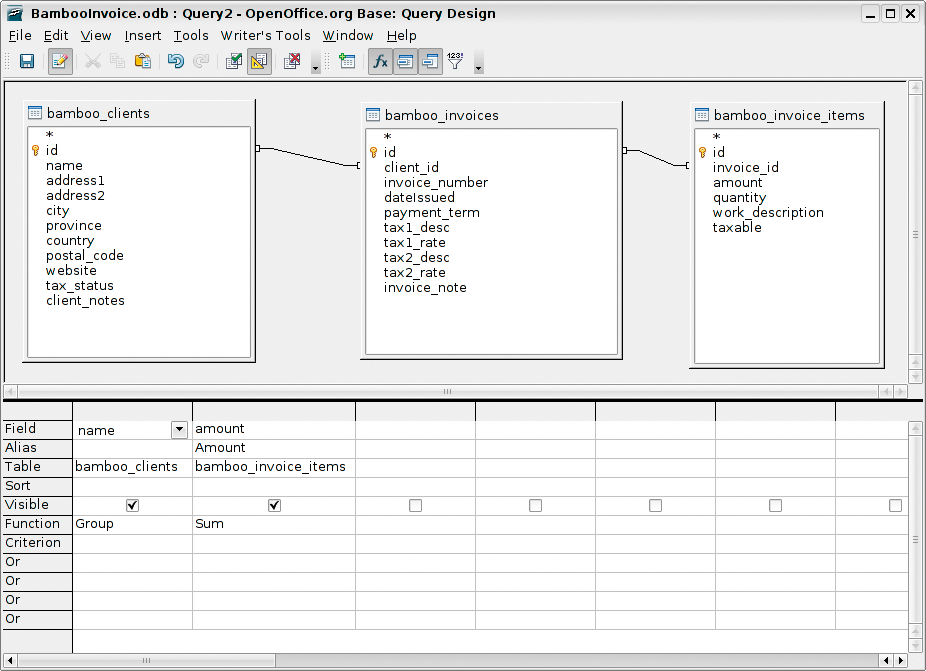
Task: Click the Sum function cell
Action: [274, 524]
